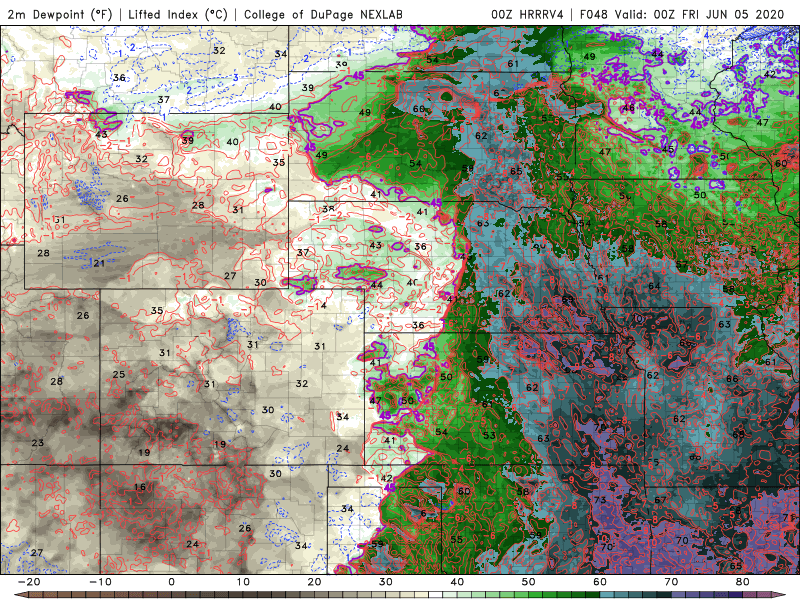The image size is (800, 600).
Task: Click the dewpoint value '67' on the map
Action: tap(660, 500)
